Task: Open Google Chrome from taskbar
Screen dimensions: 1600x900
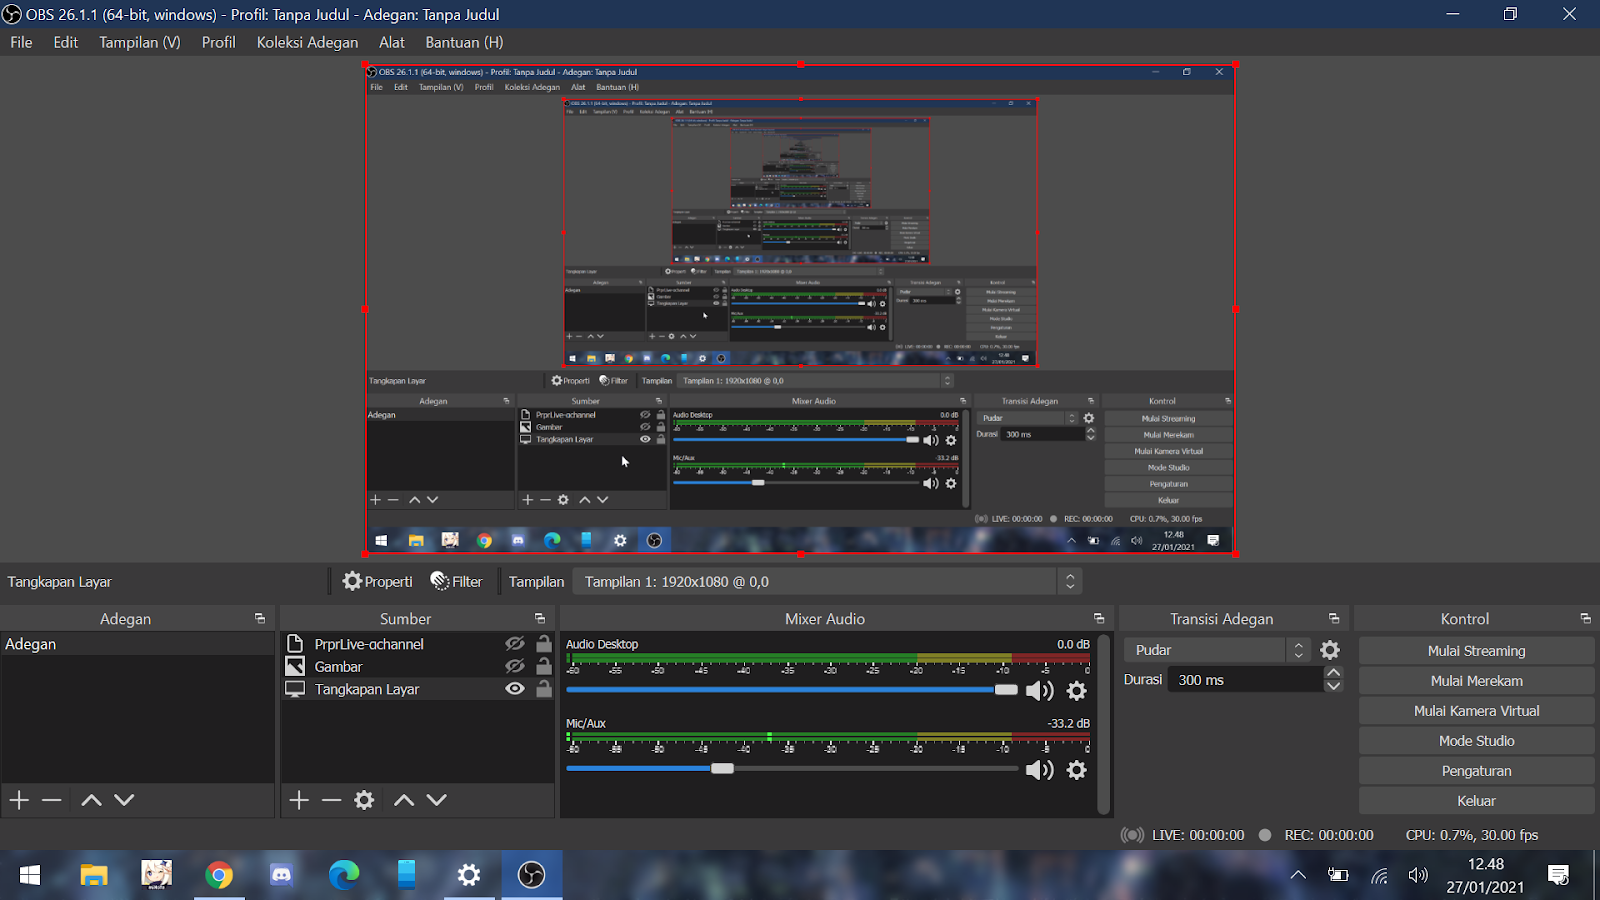Action: coord(219,875)
